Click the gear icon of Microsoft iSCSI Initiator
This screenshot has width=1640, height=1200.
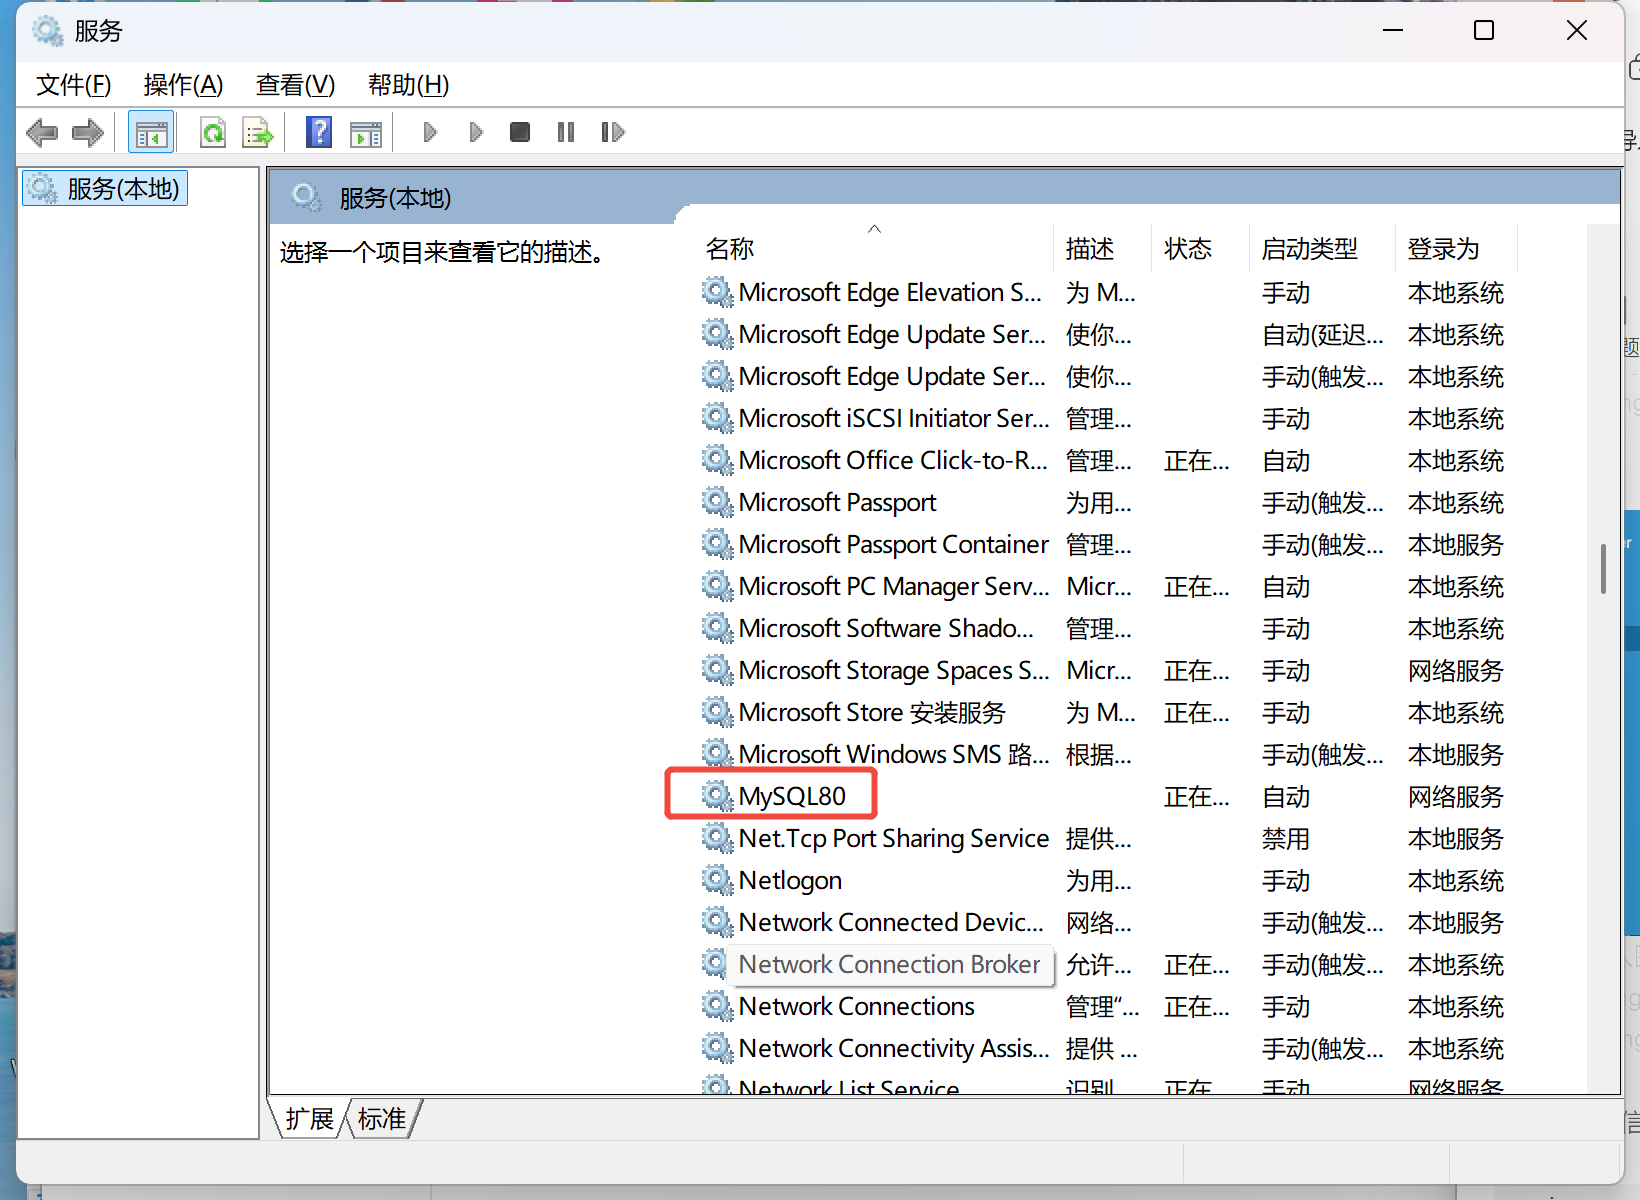(716, 418)
